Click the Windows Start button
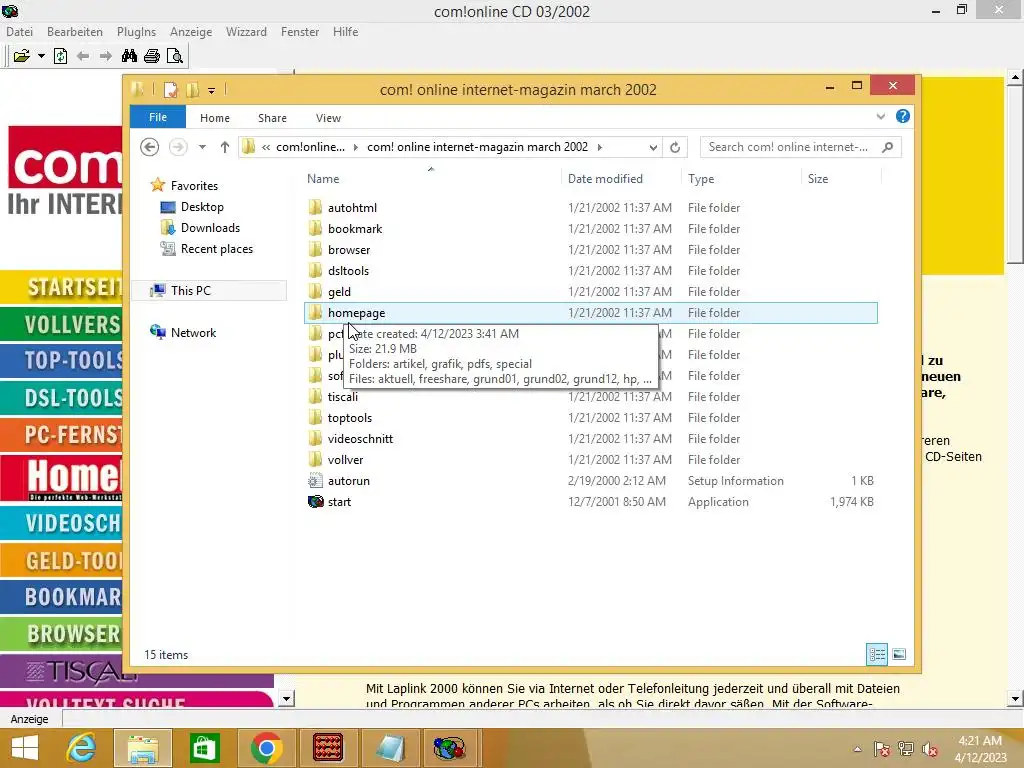This screenshot has width=1024, height=768. 25,748
